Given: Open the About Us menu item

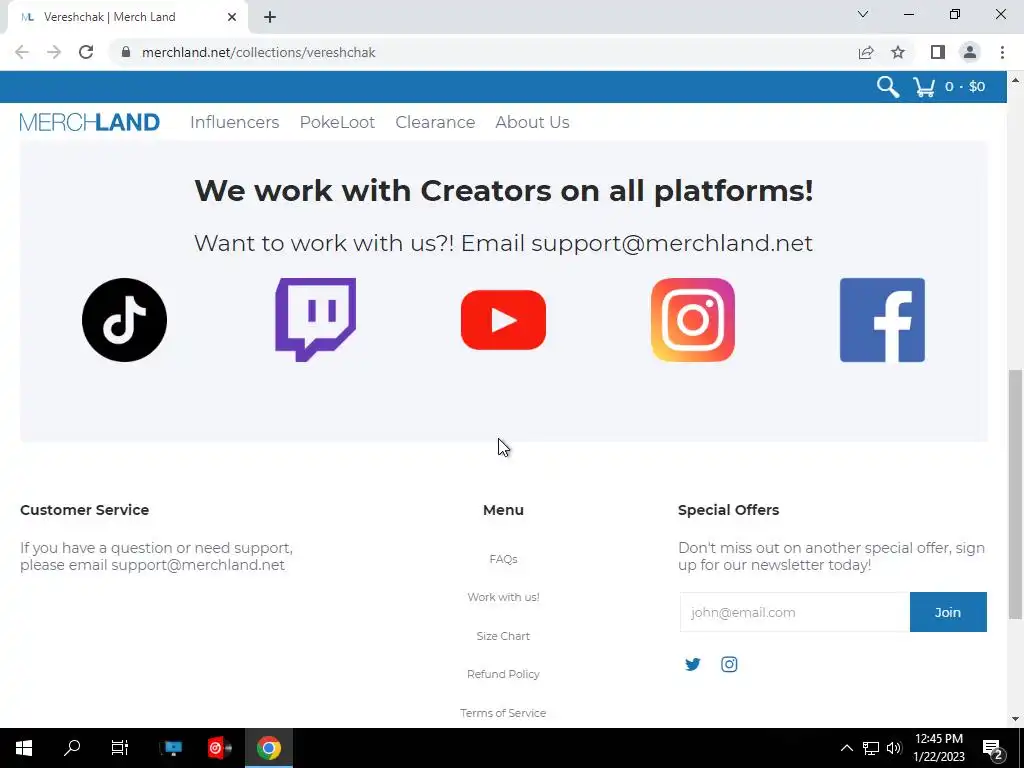Looking at the screenshot, I should point(532,122).
